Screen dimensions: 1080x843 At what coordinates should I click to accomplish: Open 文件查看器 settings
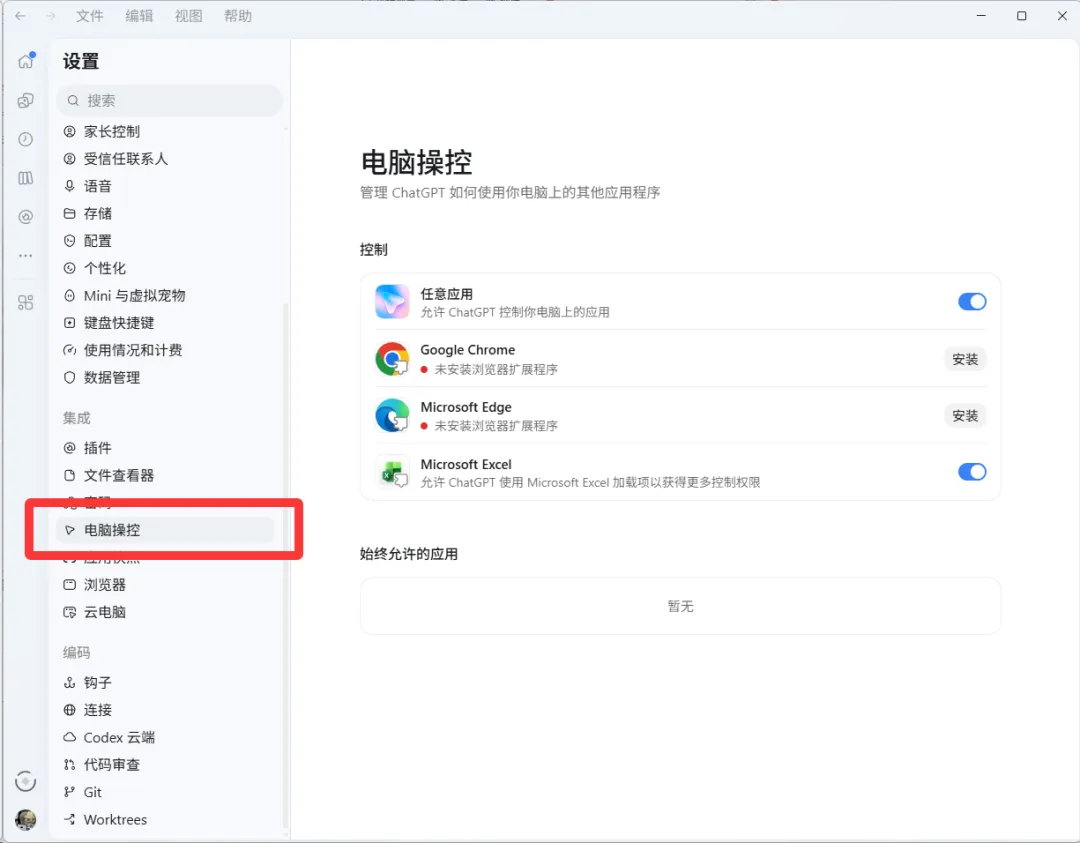click(165, 475)
